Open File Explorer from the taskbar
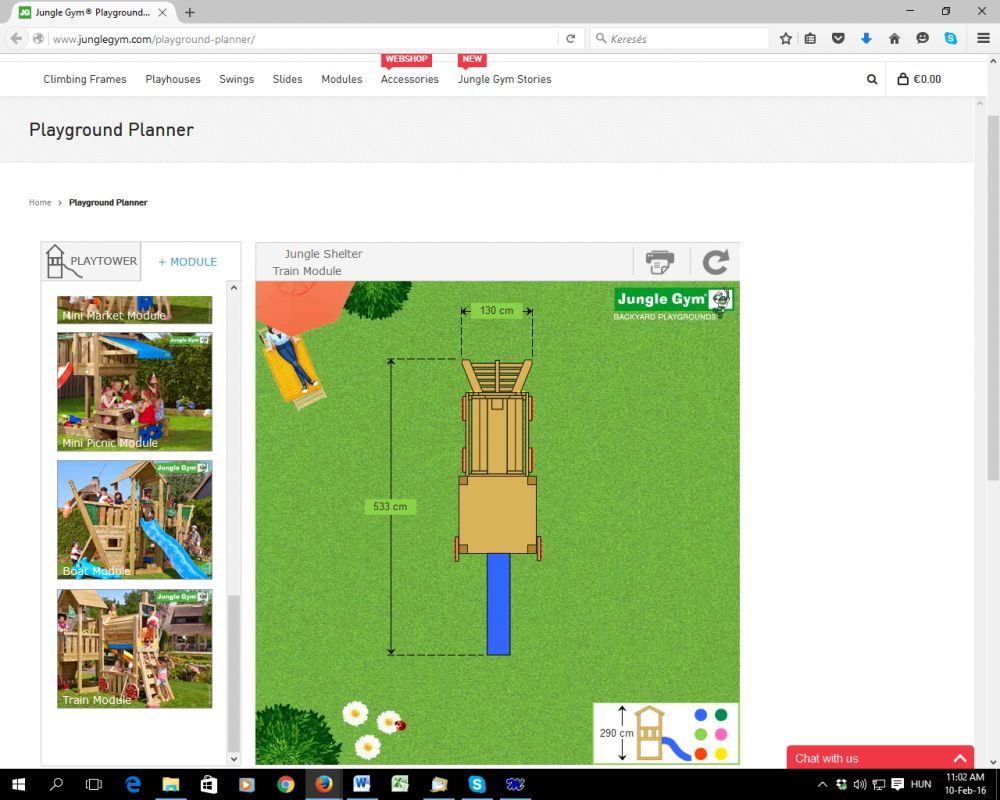 170,784
